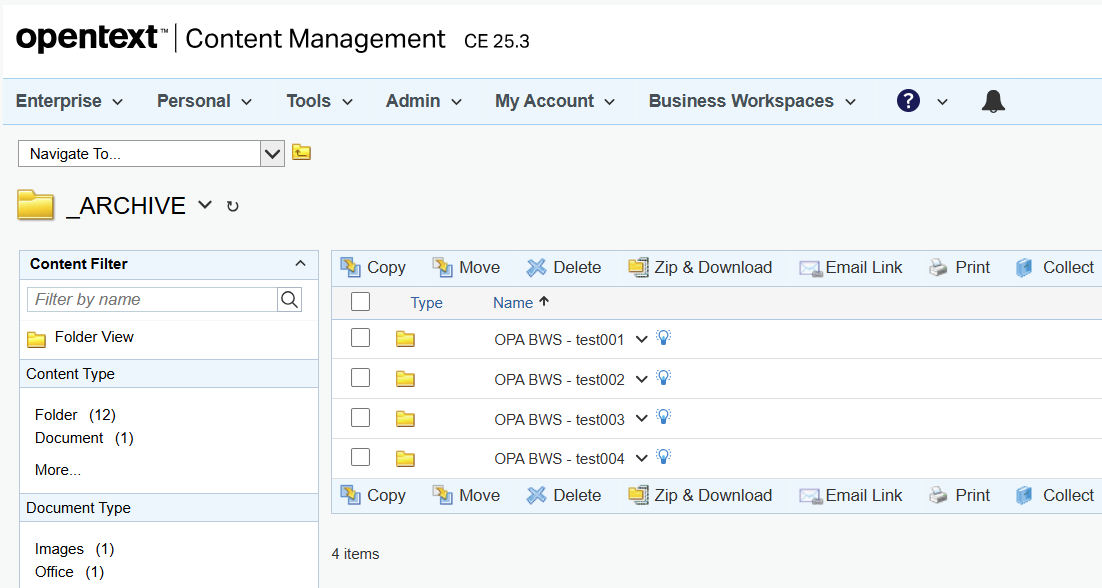The height and width of the screenshot is (588, 1102).
Task: Open the Personal menu
Action: tap(205, 101)
